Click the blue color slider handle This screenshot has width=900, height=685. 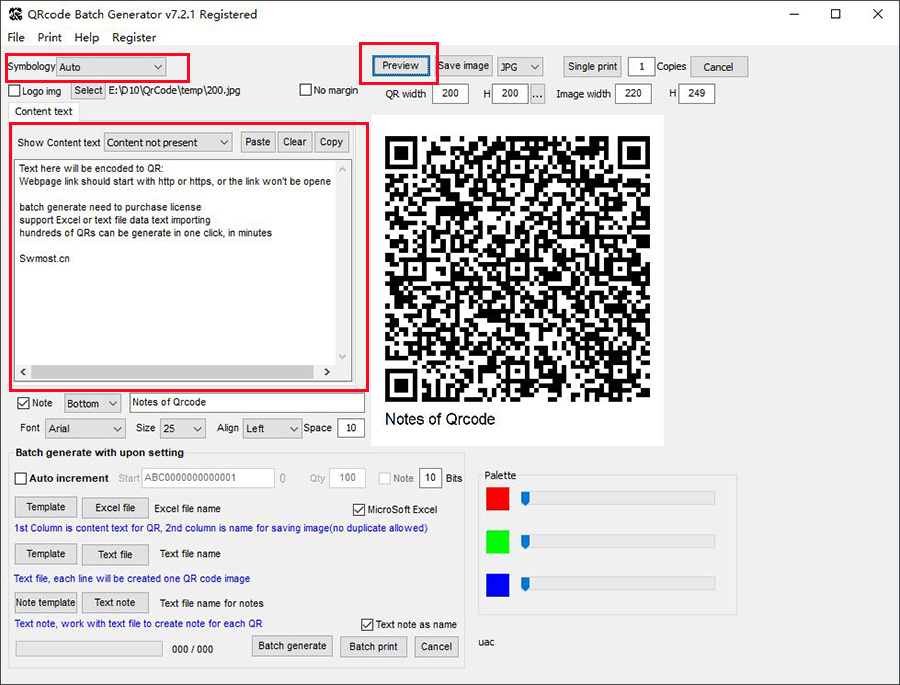click(525, 584)
